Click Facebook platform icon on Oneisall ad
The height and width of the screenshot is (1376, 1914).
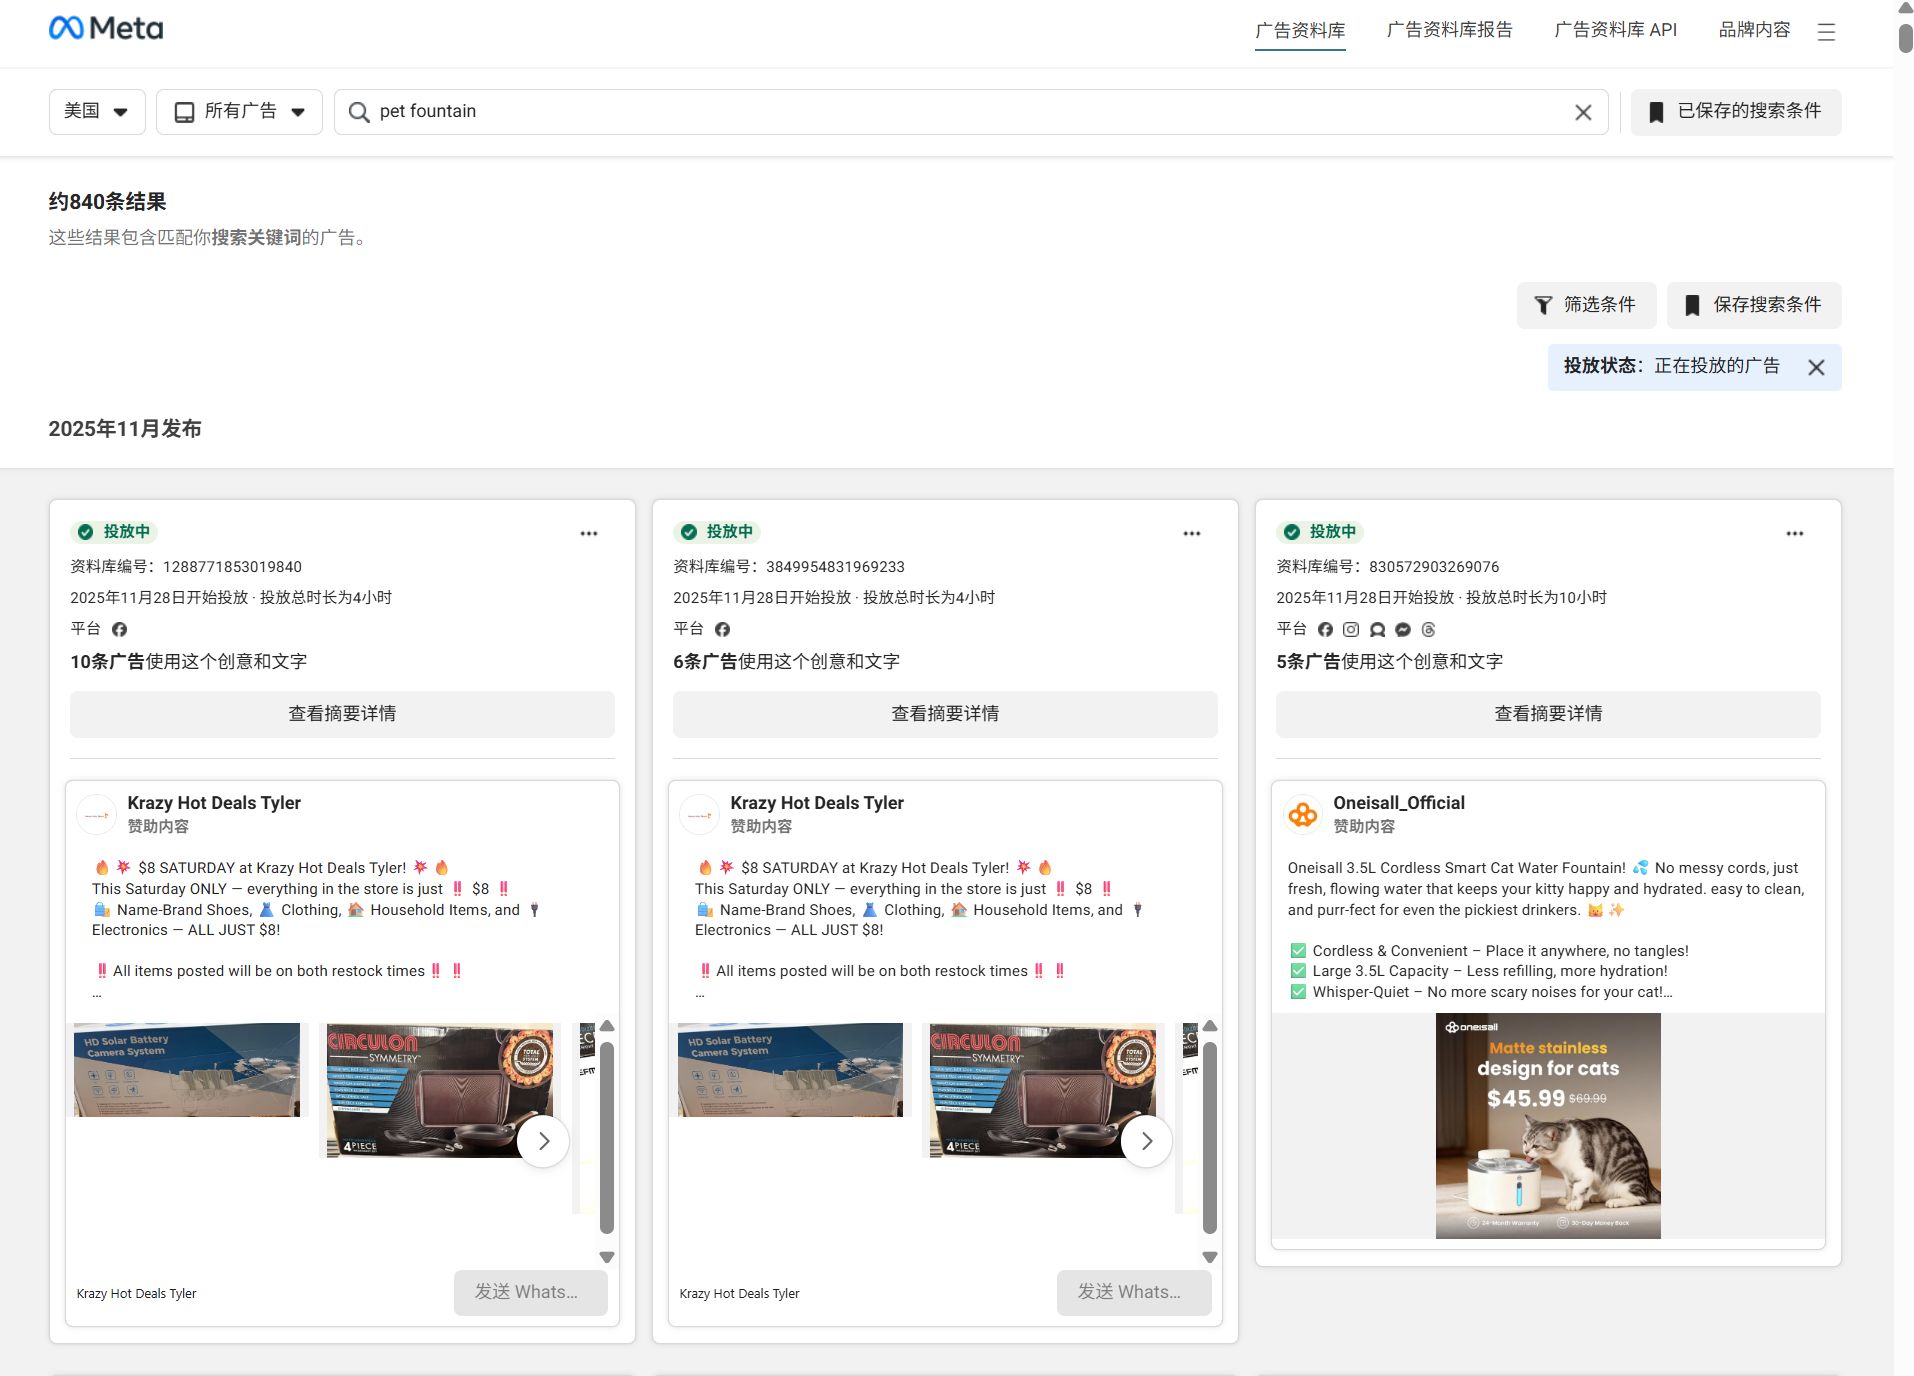coord(1325,629)
